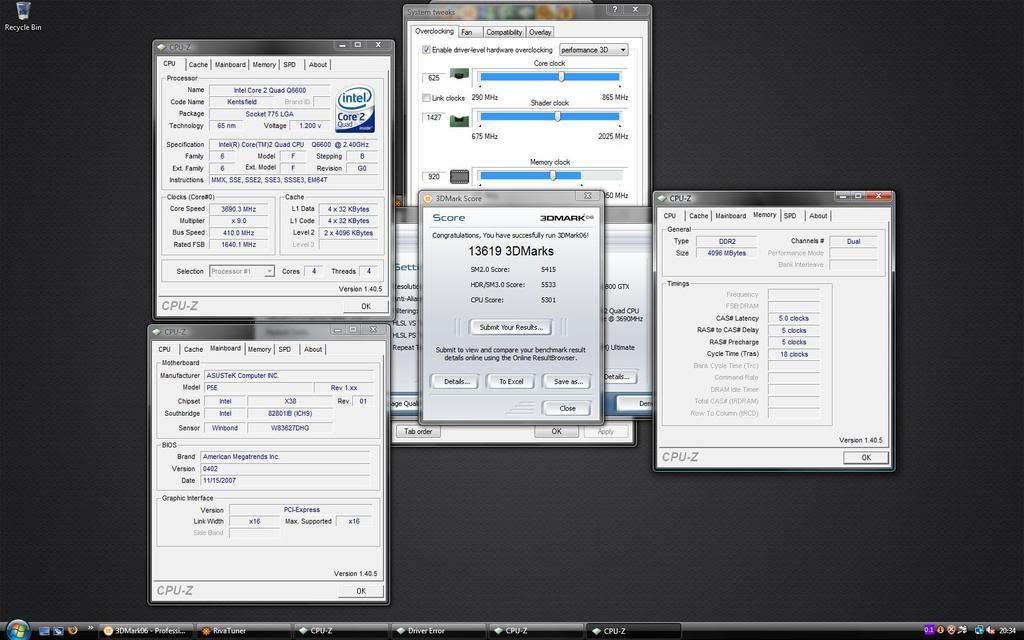Open Details in the 3DMark Score dialog
Image resolution: width=1024 pixels, height=640 pixels.
pyautogui.click(x=456, y=381)
